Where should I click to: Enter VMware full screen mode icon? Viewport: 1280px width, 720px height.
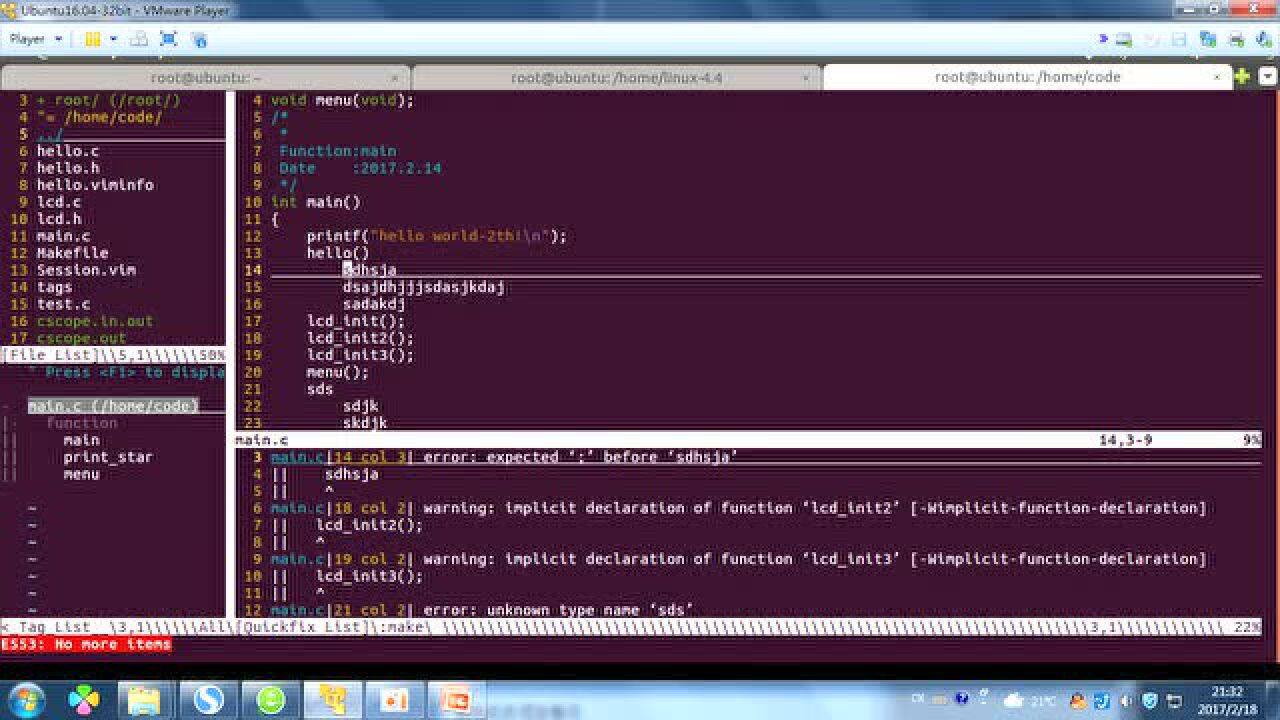click(169, 39)
